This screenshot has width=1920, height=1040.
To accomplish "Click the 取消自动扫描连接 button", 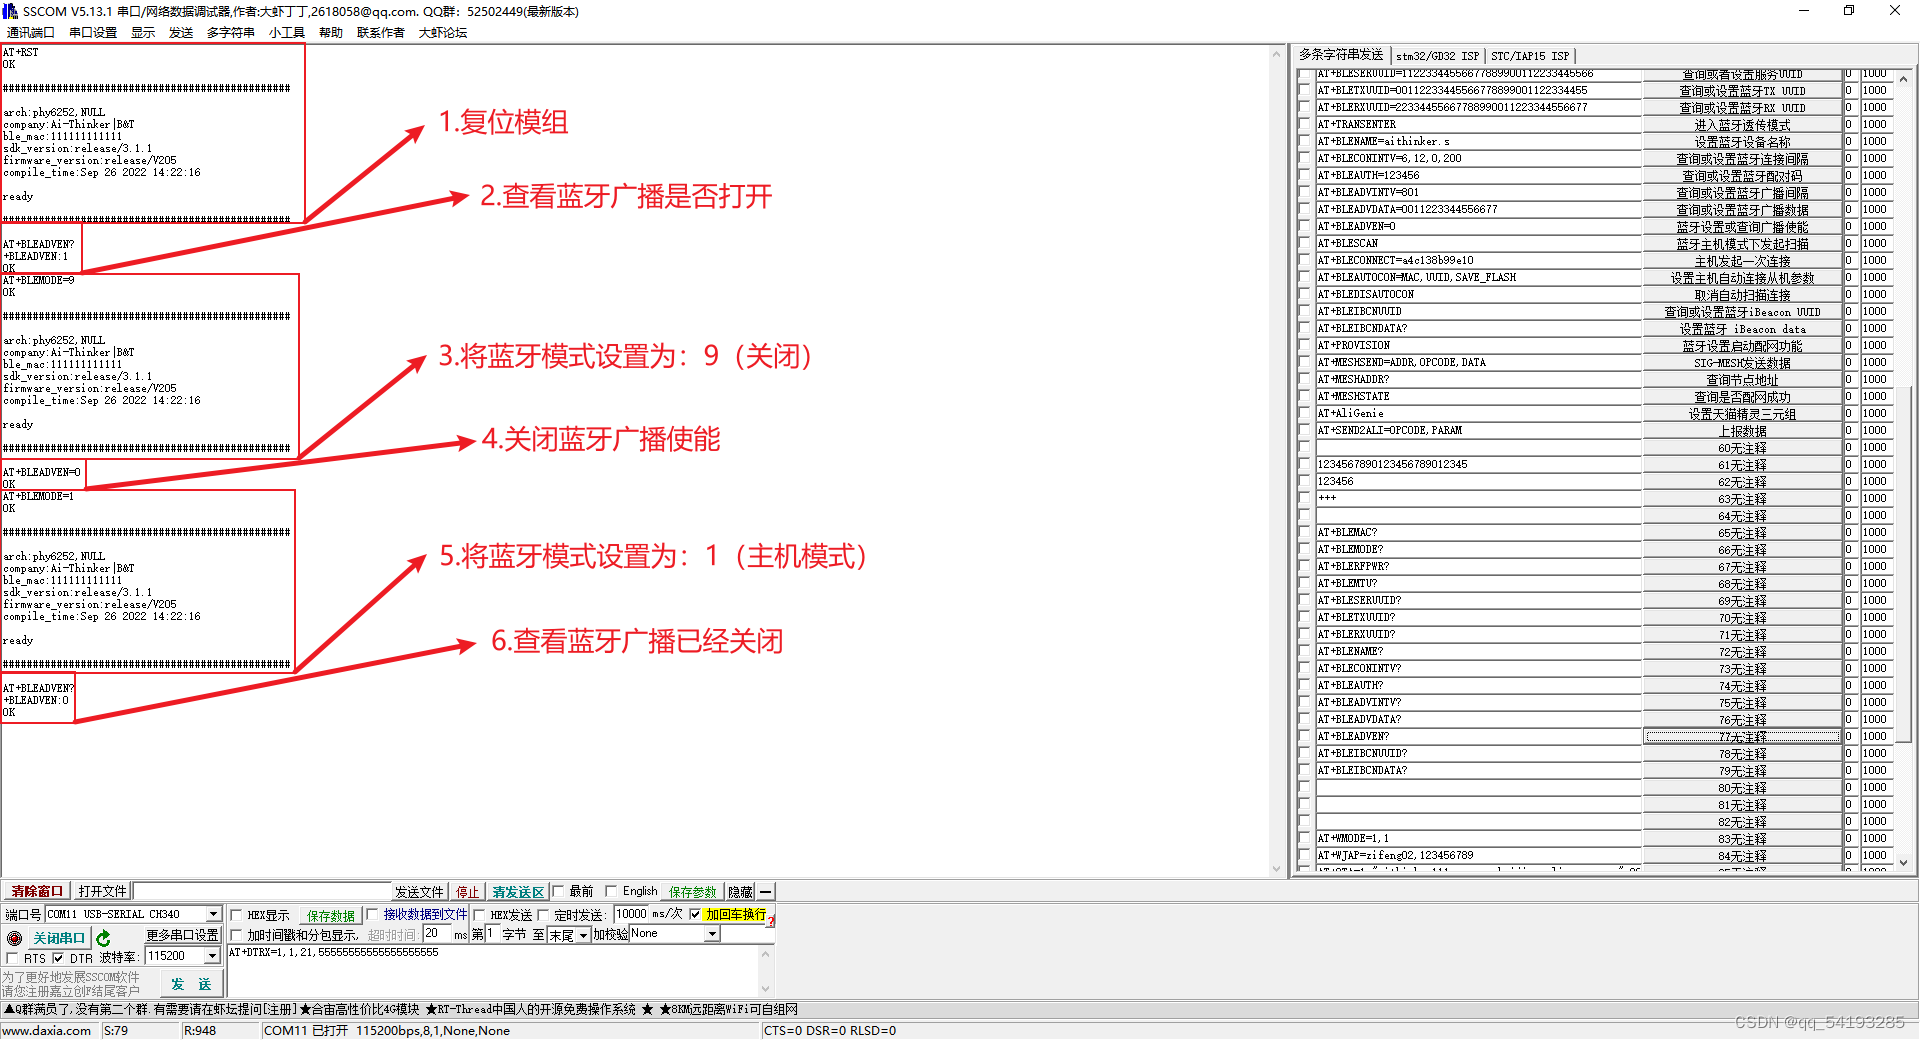I will pyautogui.click(x=1742, y=295).
